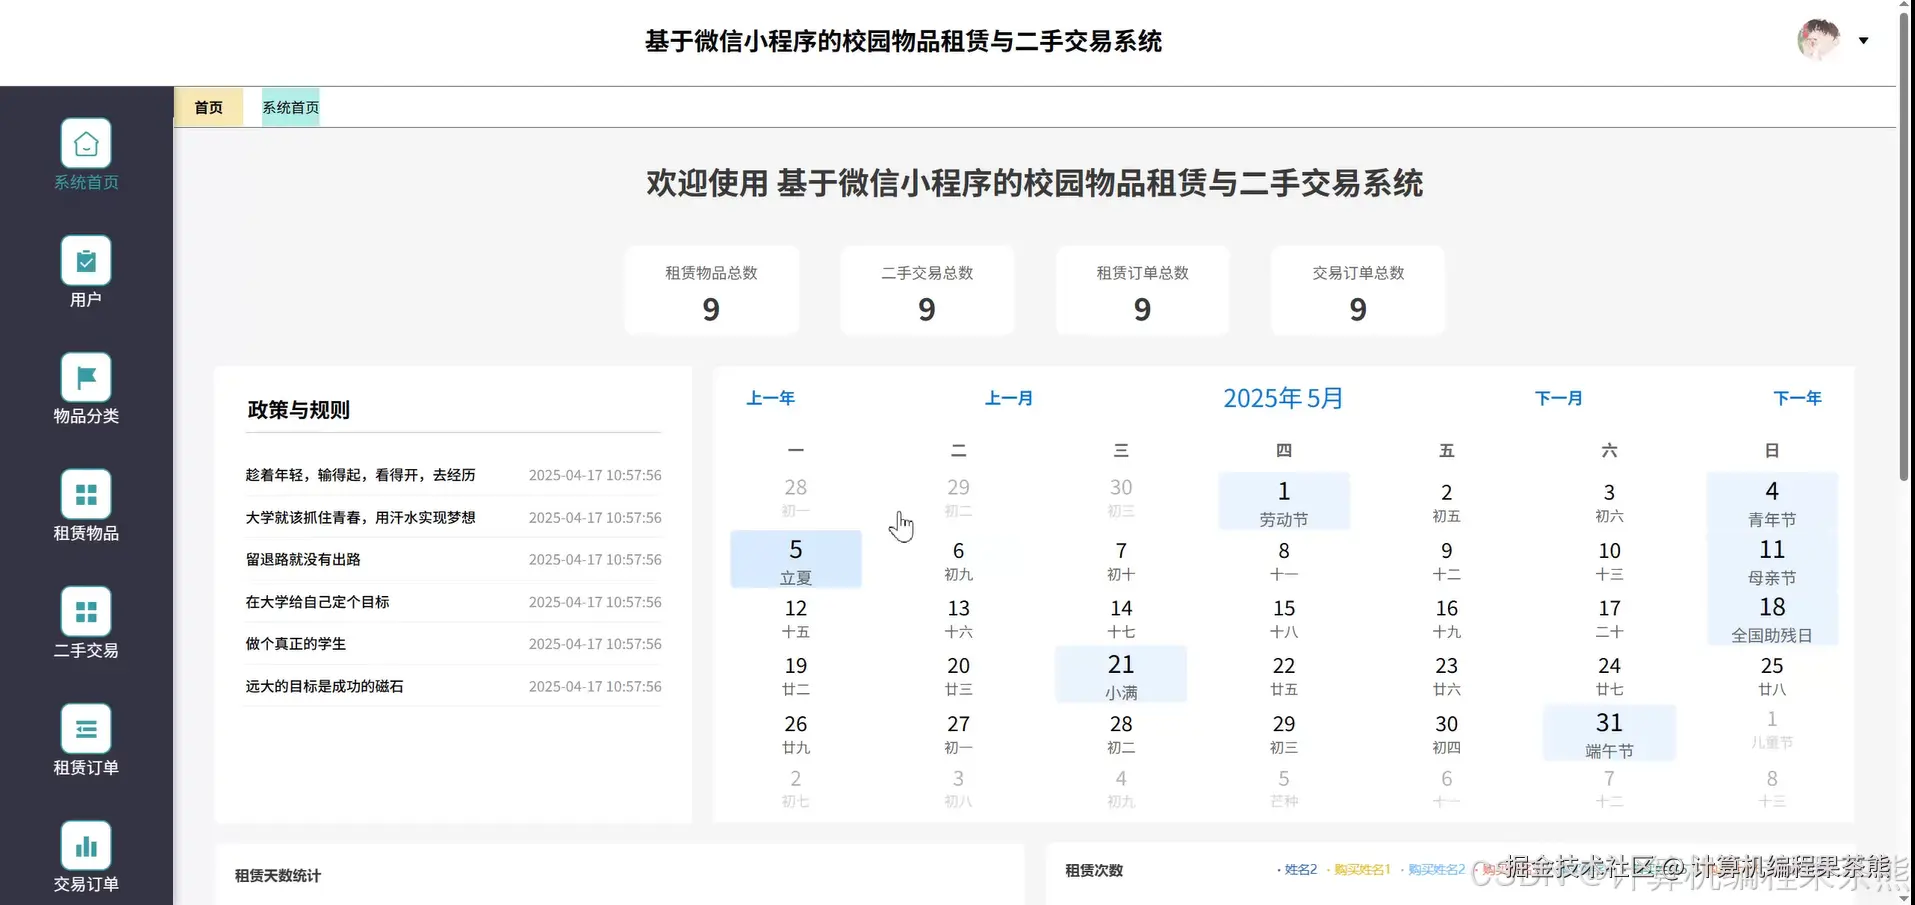
Task: Open the 交易订单 sidebar icon
Action: click(x=85, y=857)
